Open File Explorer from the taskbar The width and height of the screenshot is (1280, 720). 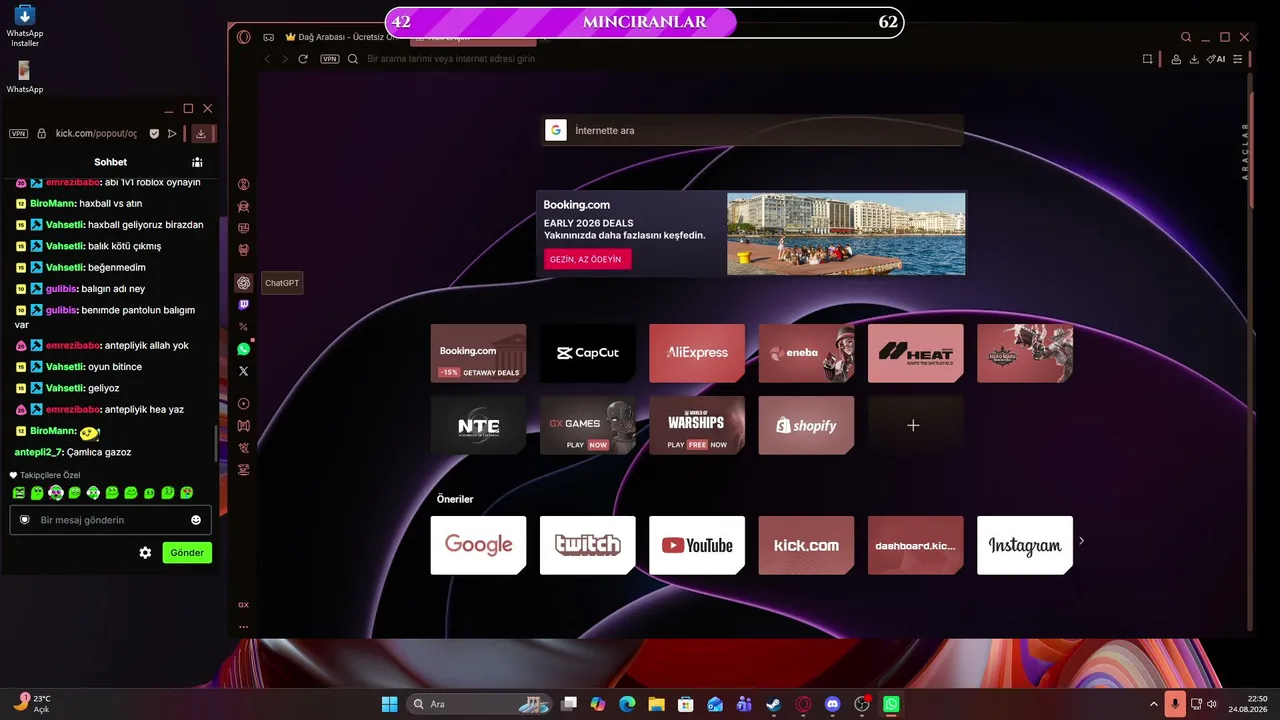tap(656, 704)
